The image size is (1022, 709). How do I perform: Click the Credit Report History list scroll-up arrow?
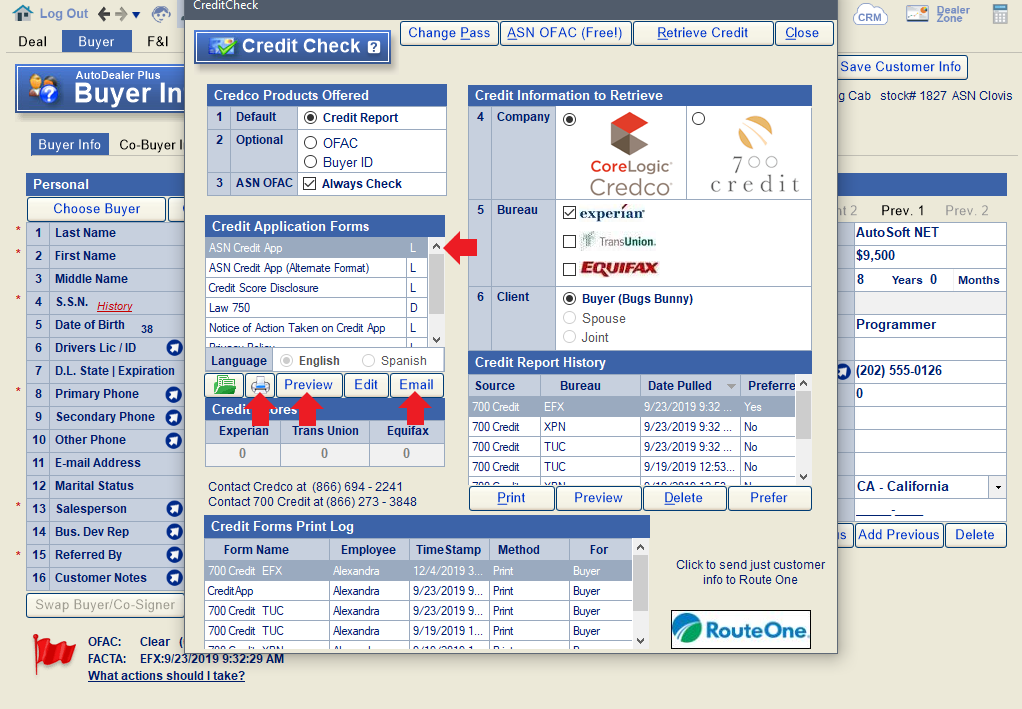(804, 384)
